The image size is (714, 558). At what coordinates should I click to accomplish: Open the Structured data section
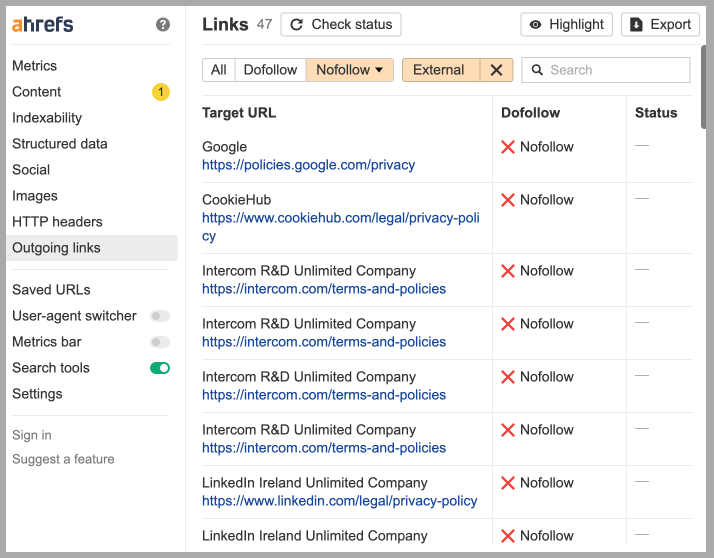pyautogui.click(x=60, y=143)
